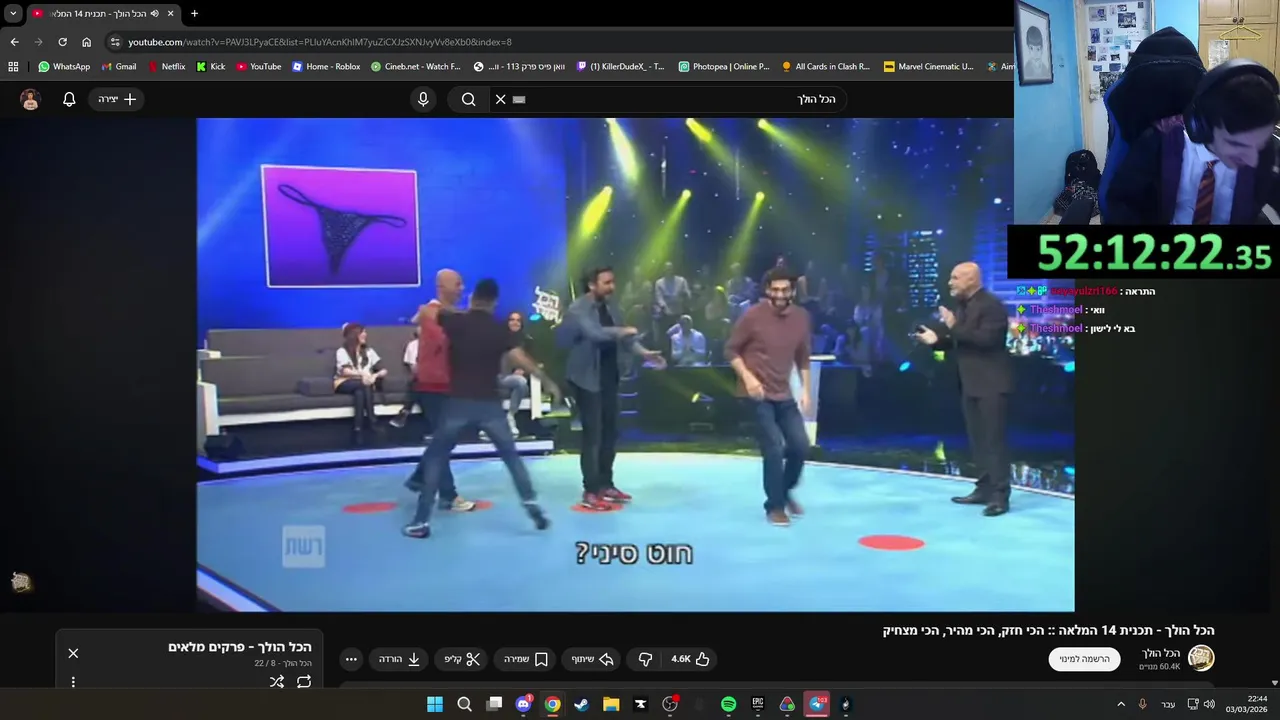Switch to Chrome on the taskbar
Screen dimensions: 1280x720
pyautogui.click(x=552, y=704)
